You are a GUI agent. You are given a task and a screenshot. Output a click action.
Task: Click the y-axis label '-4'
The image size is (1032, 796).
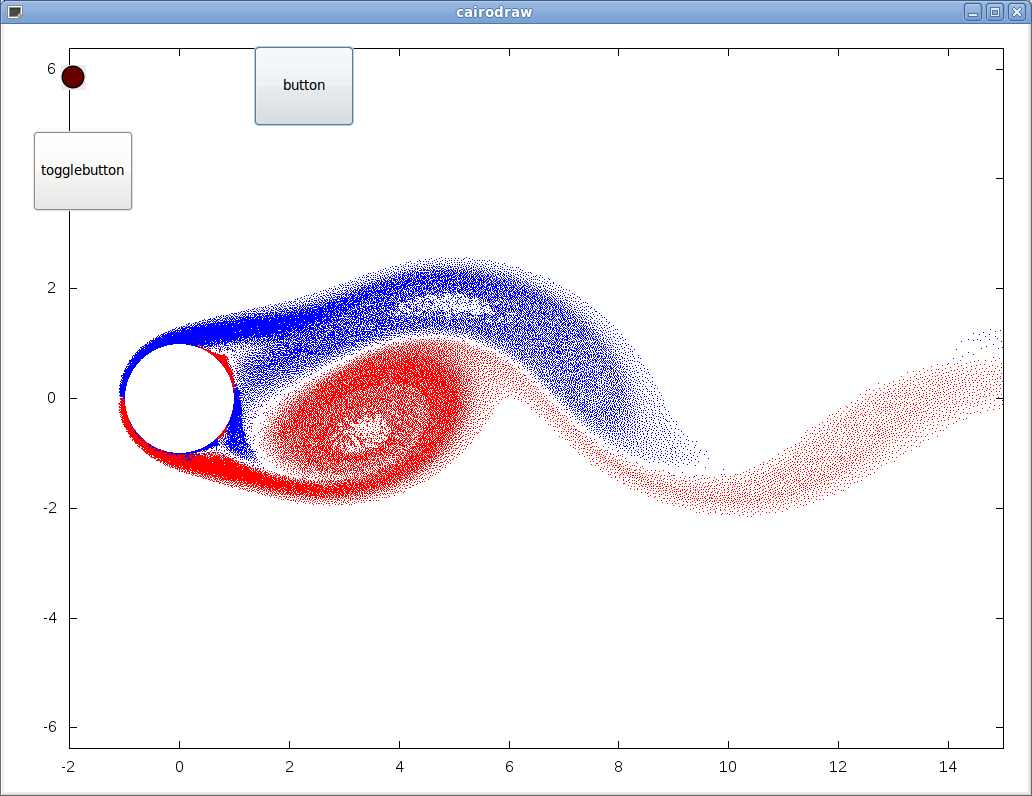click(x=50, y=618)
